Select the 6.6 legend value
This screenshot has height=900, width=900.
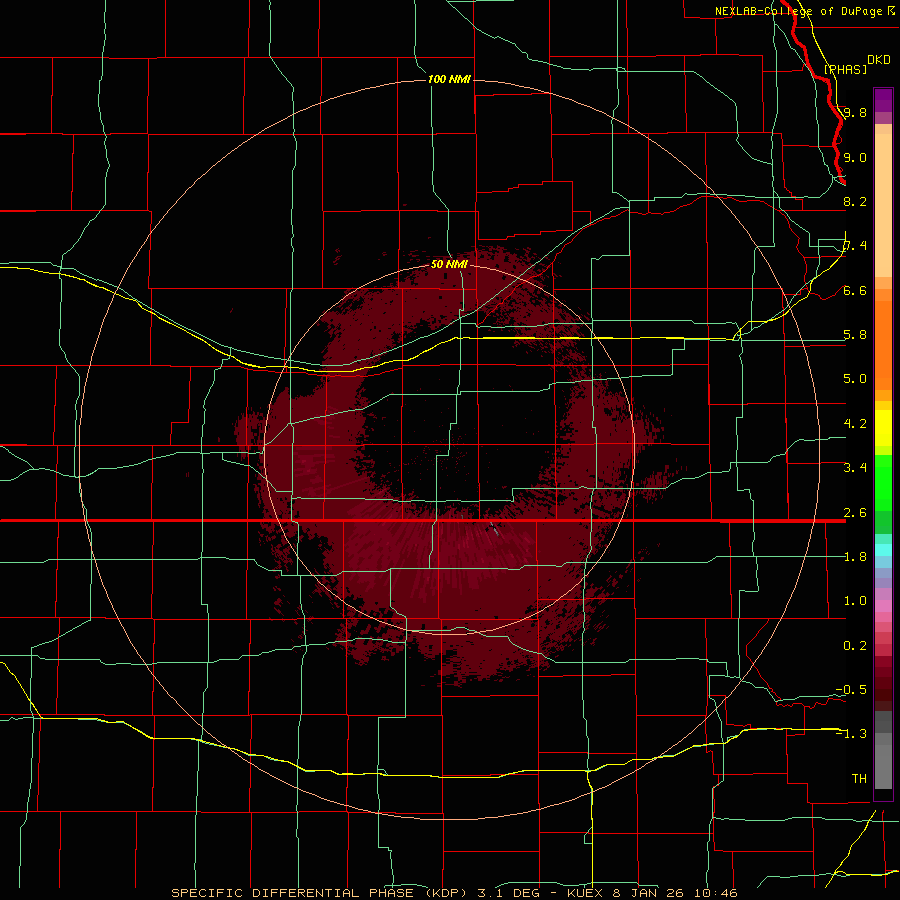855,290
